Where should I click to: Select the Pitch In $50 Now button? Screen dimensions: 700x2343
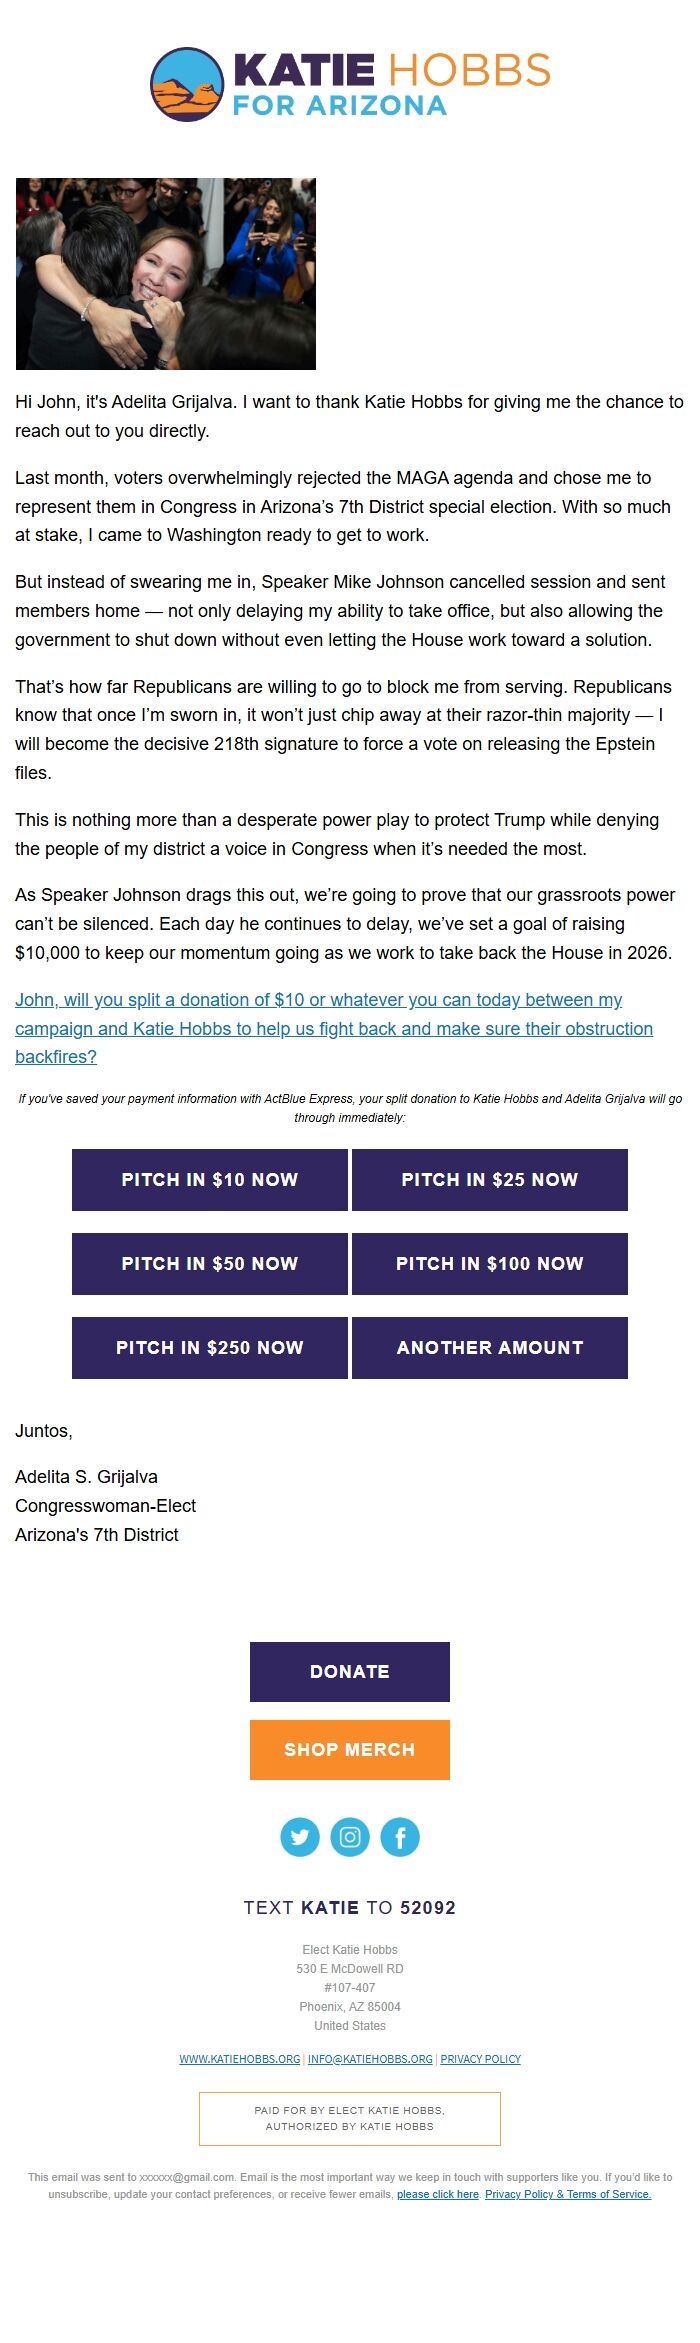[210, 1264]
